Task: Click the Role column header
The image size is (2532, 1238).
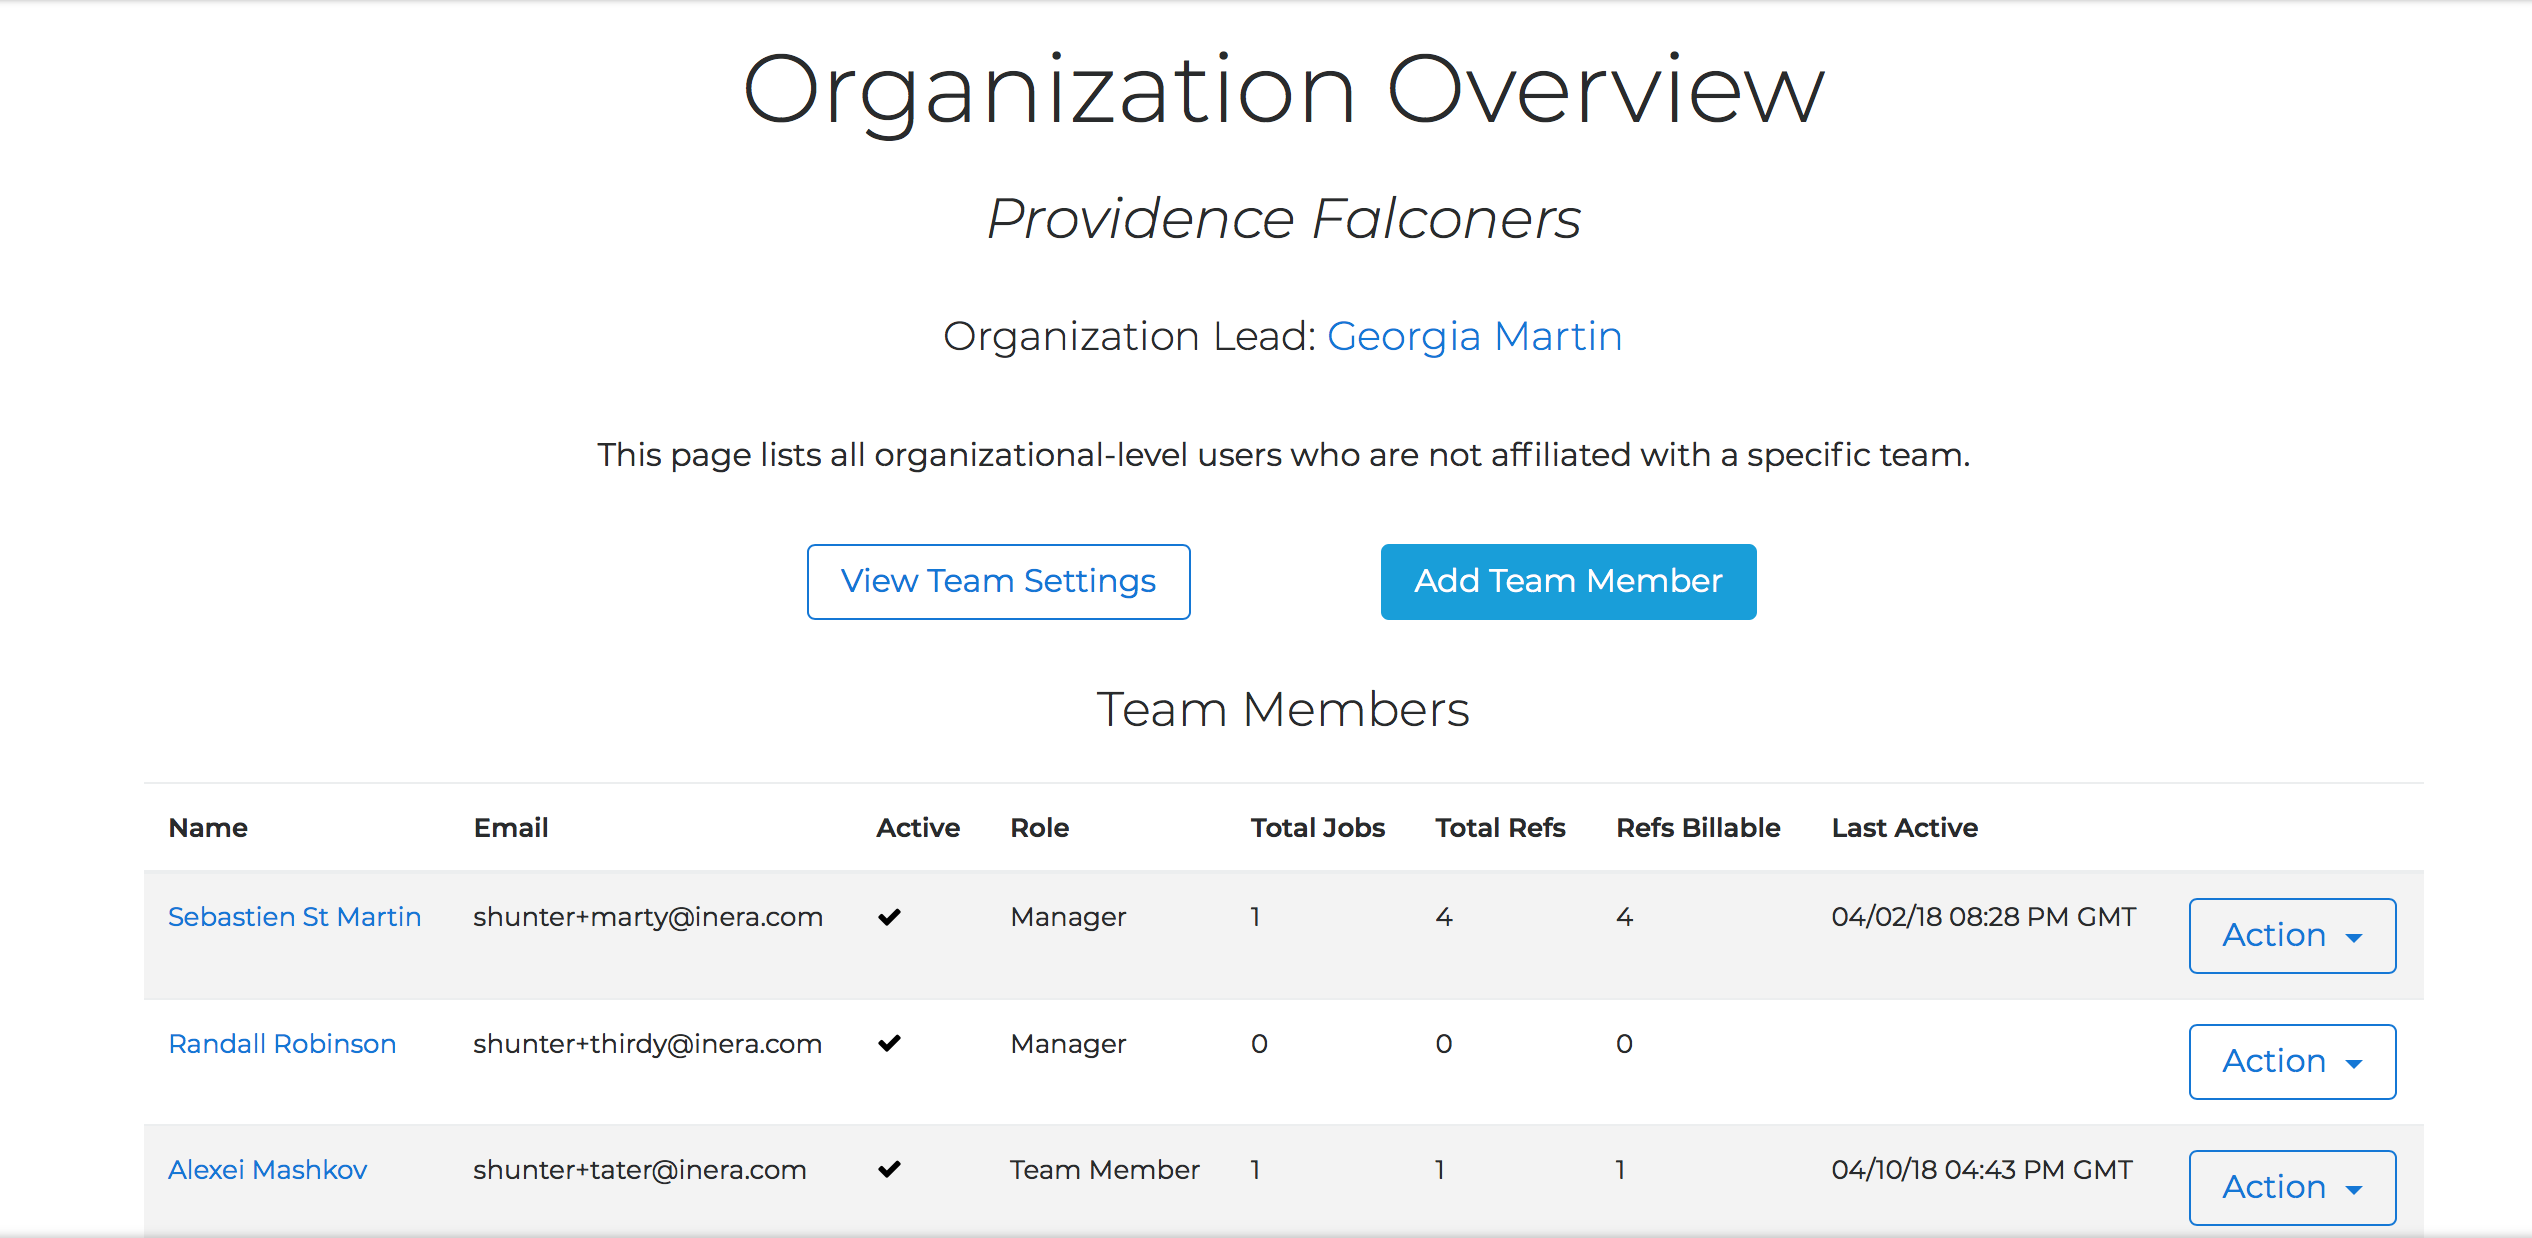Action: click(x=1039, y=828)
